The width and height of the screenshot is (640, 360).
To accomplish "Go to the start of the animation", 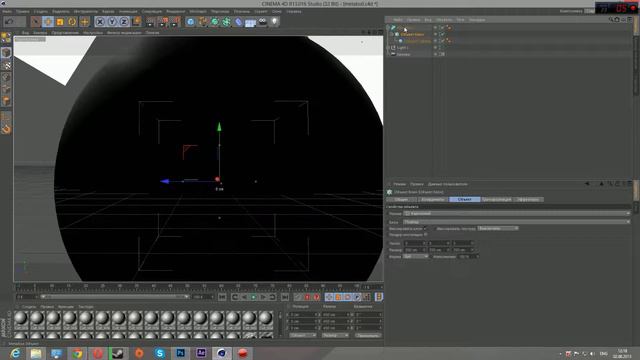I will click(222, 297).
